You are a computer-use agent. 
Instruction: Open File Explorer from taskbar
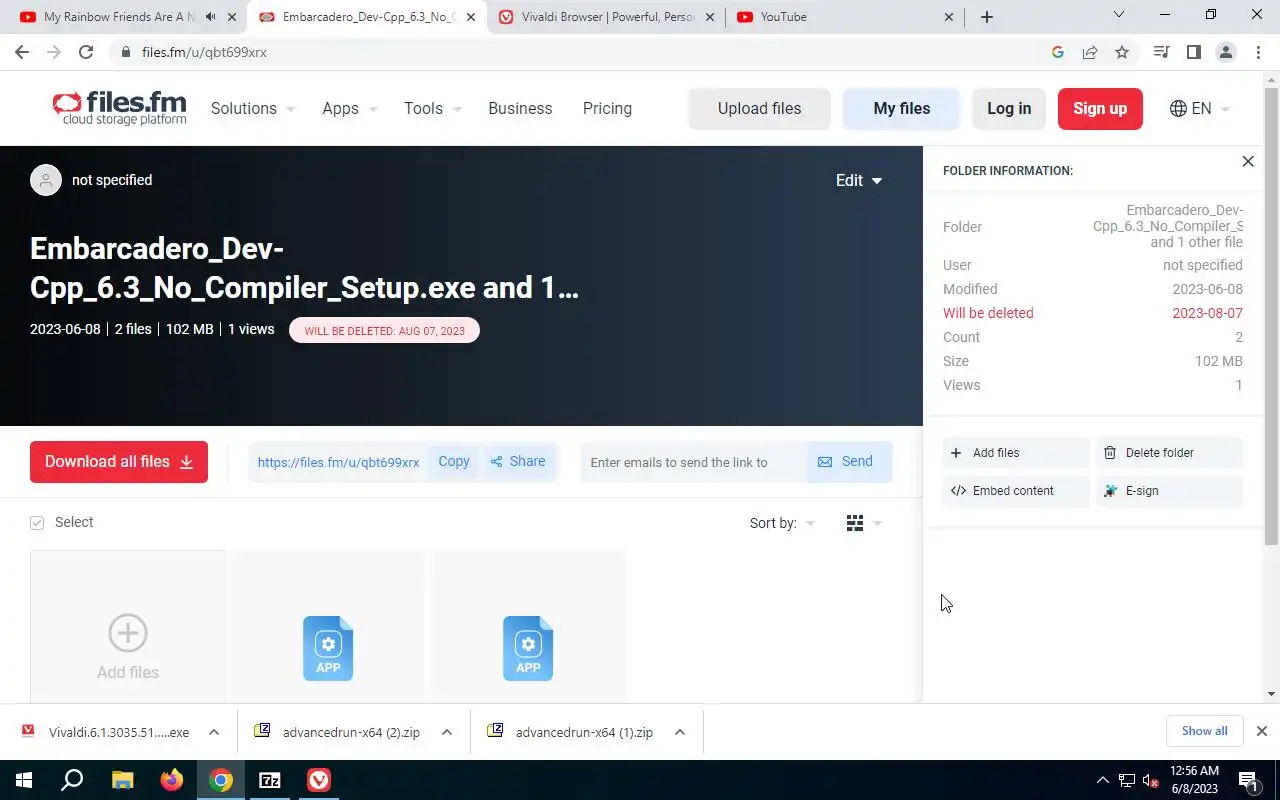pyautogui.click(x=122, y=780)
